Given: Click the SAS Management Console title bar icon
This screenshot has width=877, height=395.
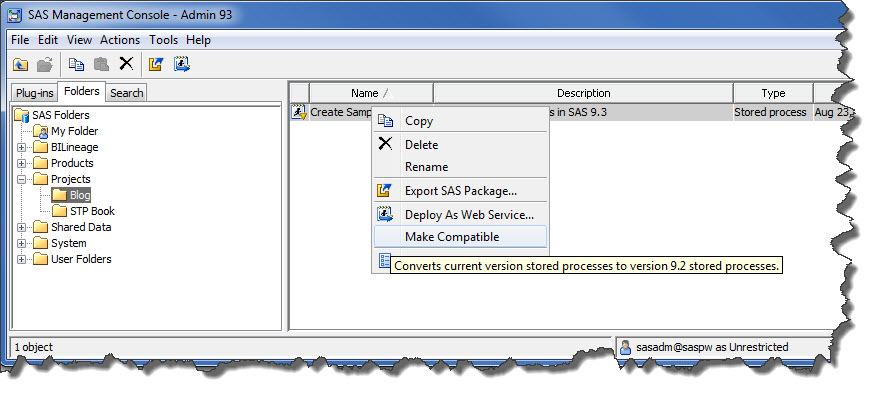Looking at the screenshot, I should point(15,15).
